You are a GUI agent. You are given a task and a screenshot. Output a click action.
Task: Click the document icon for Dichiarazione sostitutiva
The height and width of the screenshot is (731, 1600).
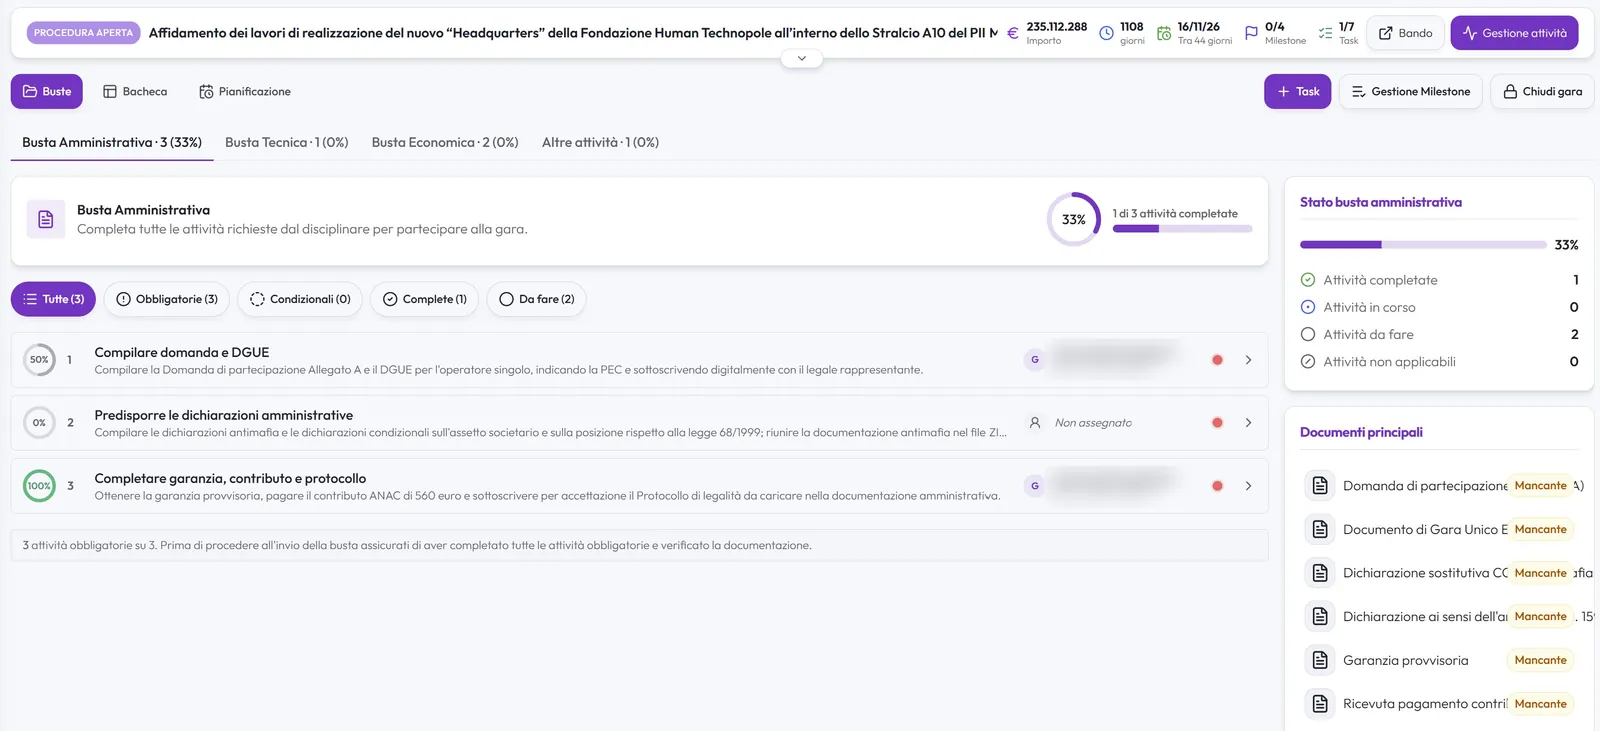click(x=1320, y=573)
